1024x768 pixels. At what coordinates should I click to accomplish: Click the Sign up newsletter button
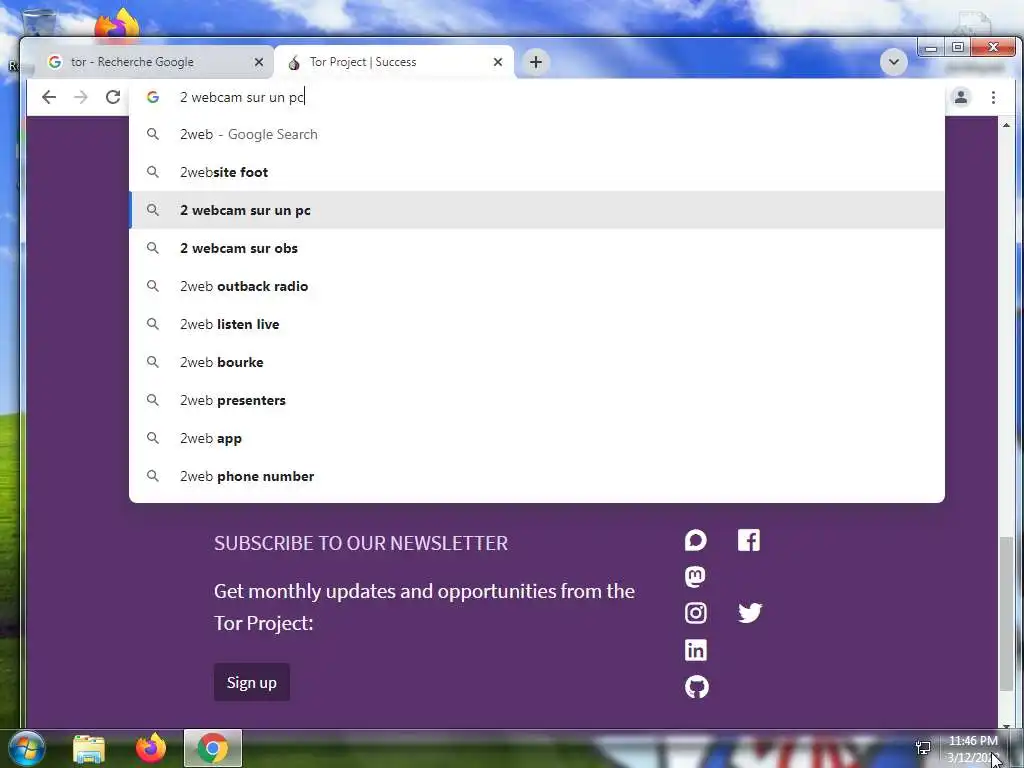click(x=251, y=682)
